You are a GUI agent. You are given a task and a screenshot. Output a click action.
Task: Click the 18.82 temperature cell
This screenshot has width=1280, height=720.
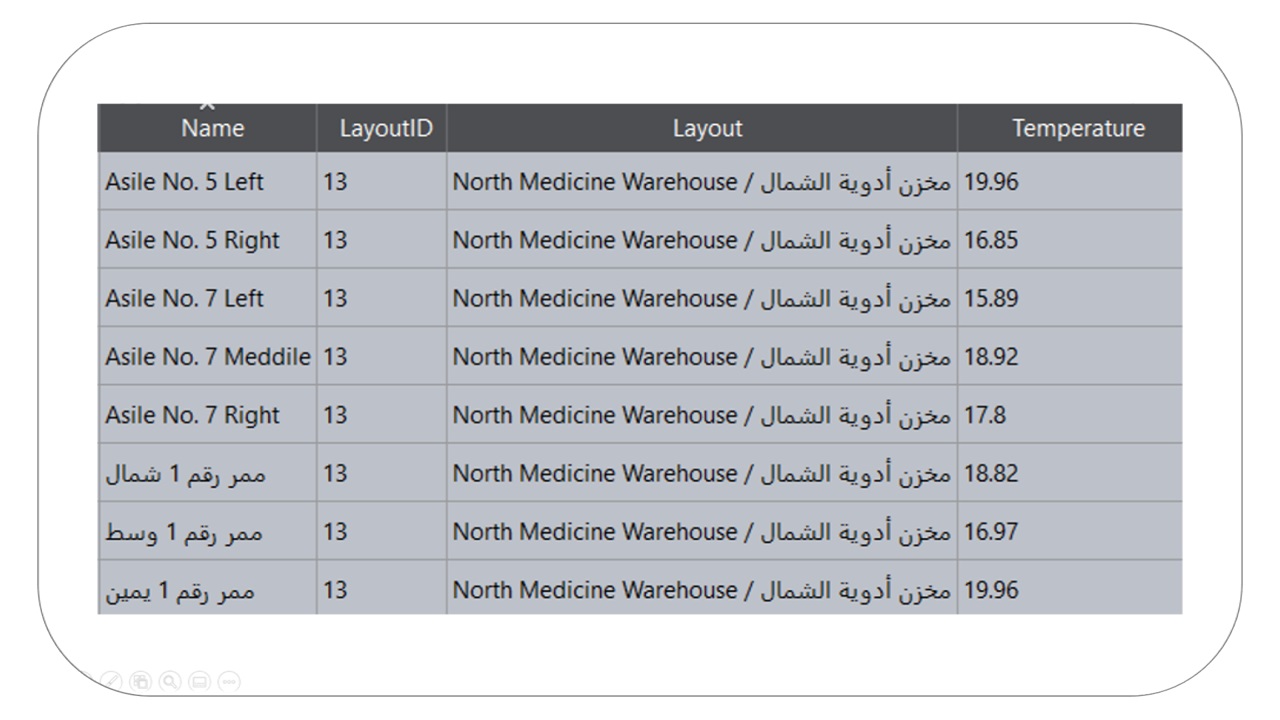[x=991, y=473]
